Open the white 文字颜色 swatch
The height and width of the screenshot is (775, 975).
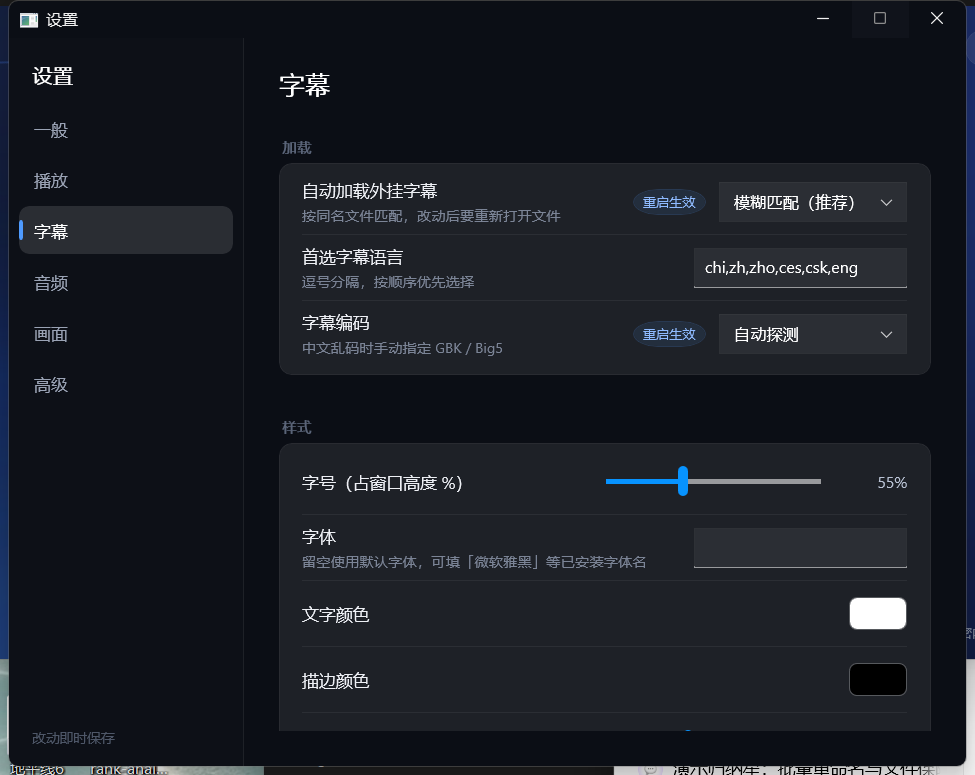coord(877,614)
